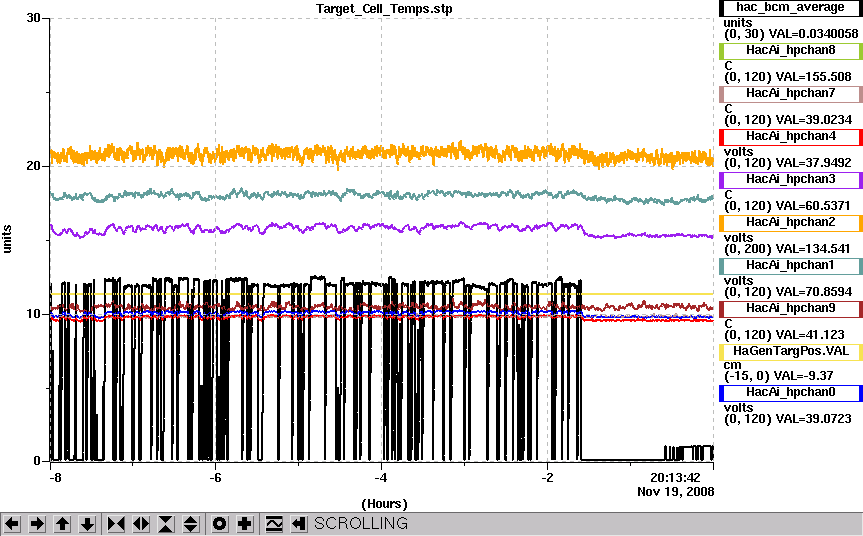Select the HaGenTargPos.VAL legend entry
This screenshot has width=863, height=536.
[x=790, y=352]
